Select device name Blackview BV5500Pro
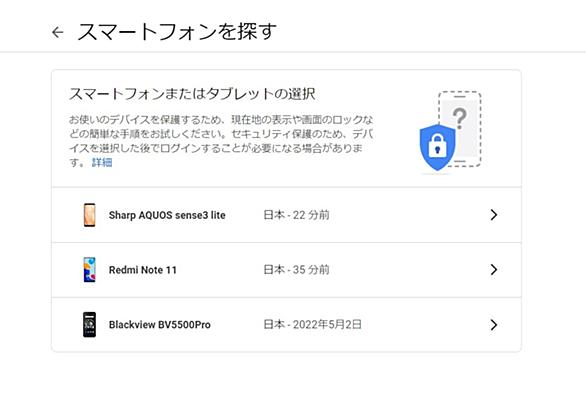Image resolution: width=586 pixels, height=410 pixels. click(x=160, y=325)
